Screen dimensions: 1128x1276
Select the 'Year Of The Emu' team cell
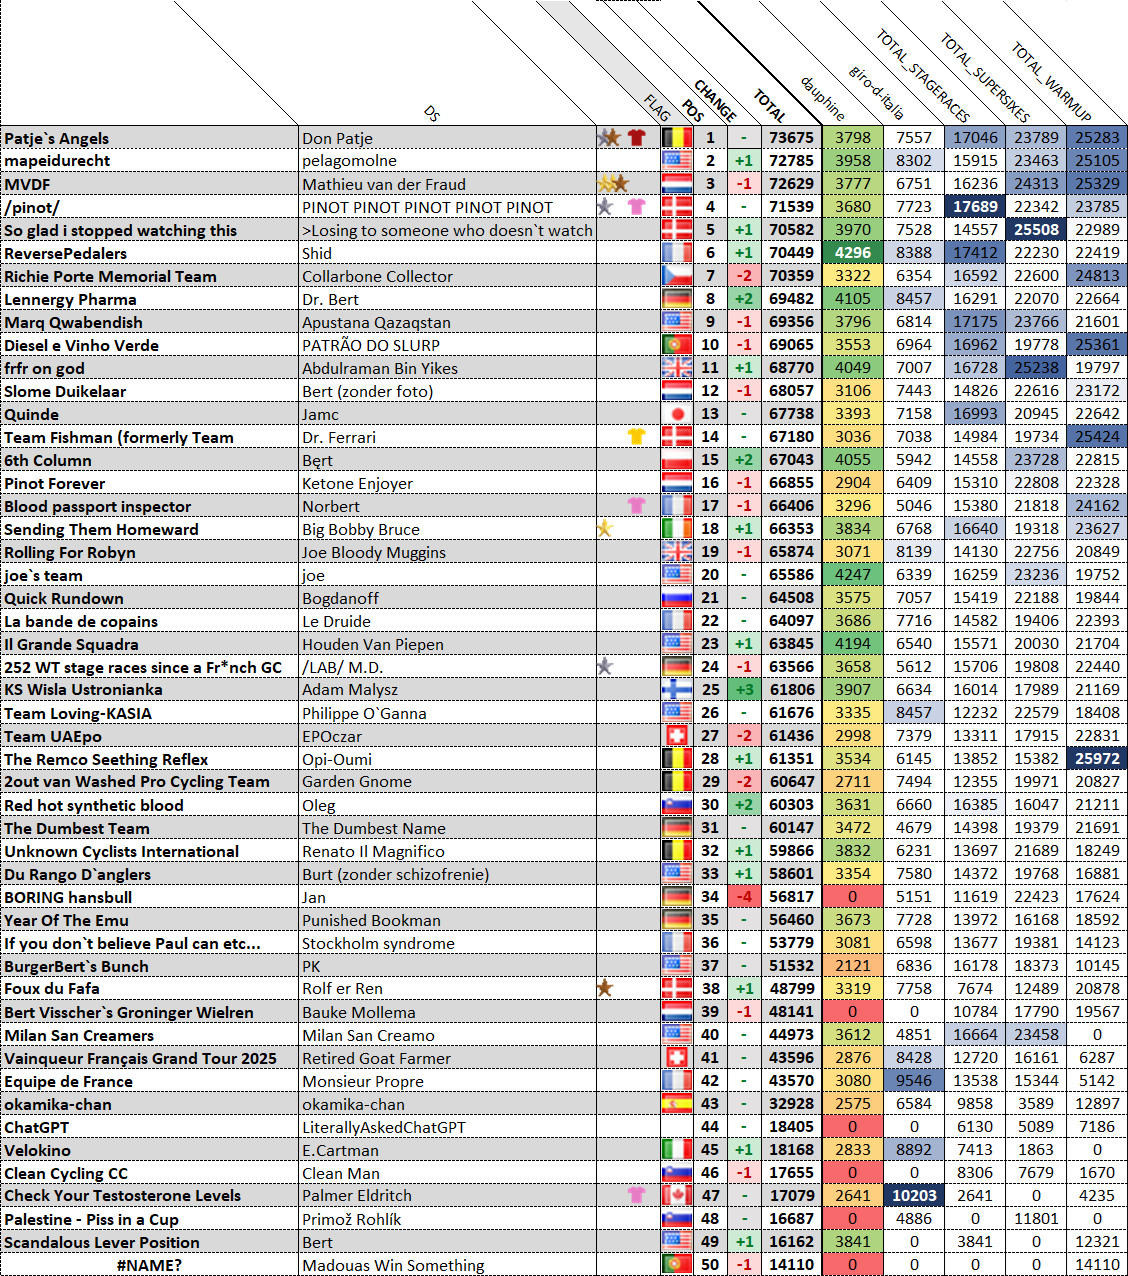(x=150, y=919)
